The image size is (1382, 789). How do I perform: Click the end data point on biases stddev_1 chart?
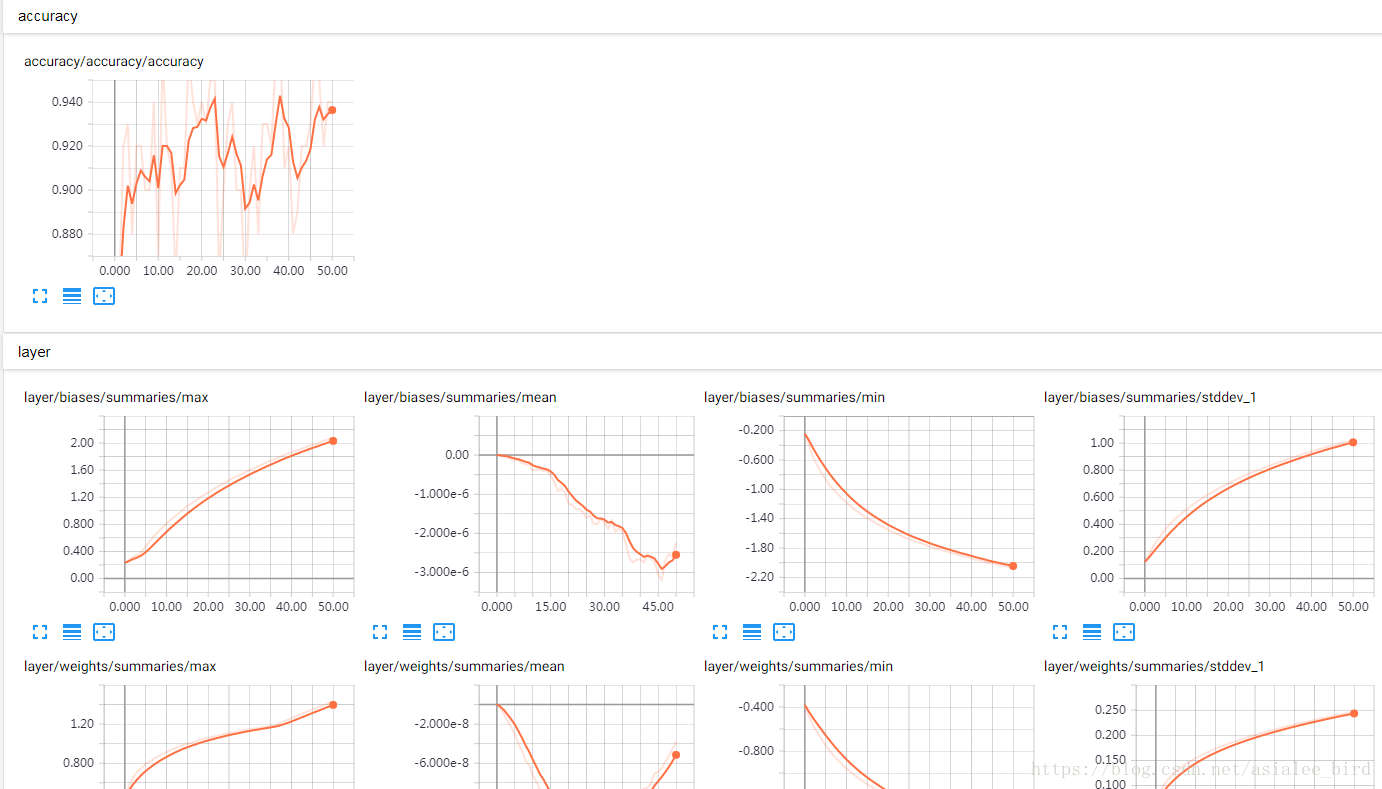tap(1353, 442)
